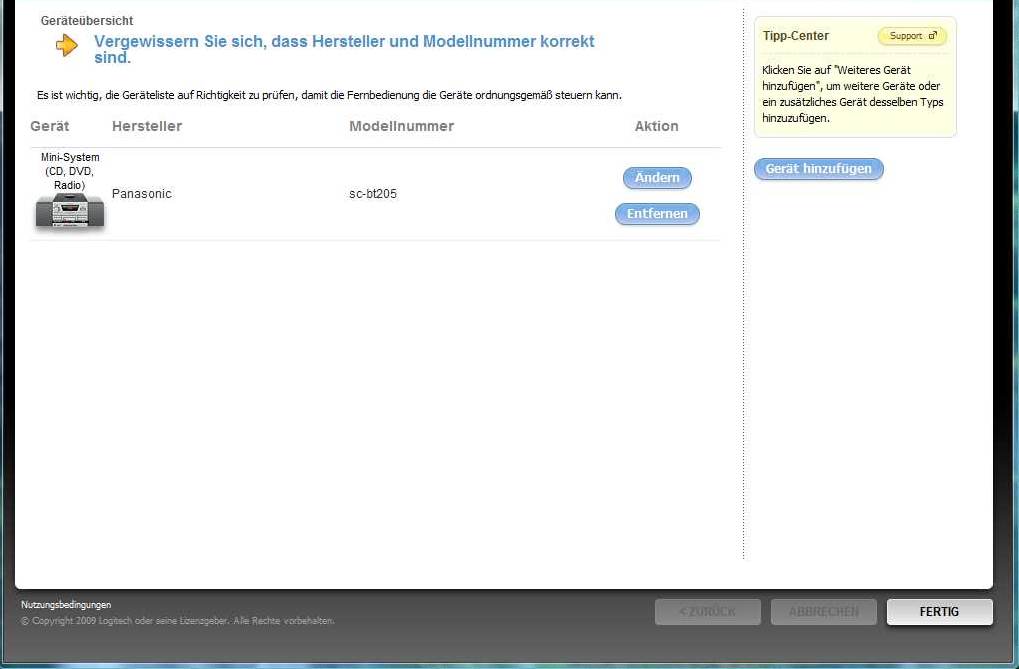Image resolution: width=1019 pixels, height=669 pixels.
Task: Click the Geräteübersicht section title
Action: 87,21
